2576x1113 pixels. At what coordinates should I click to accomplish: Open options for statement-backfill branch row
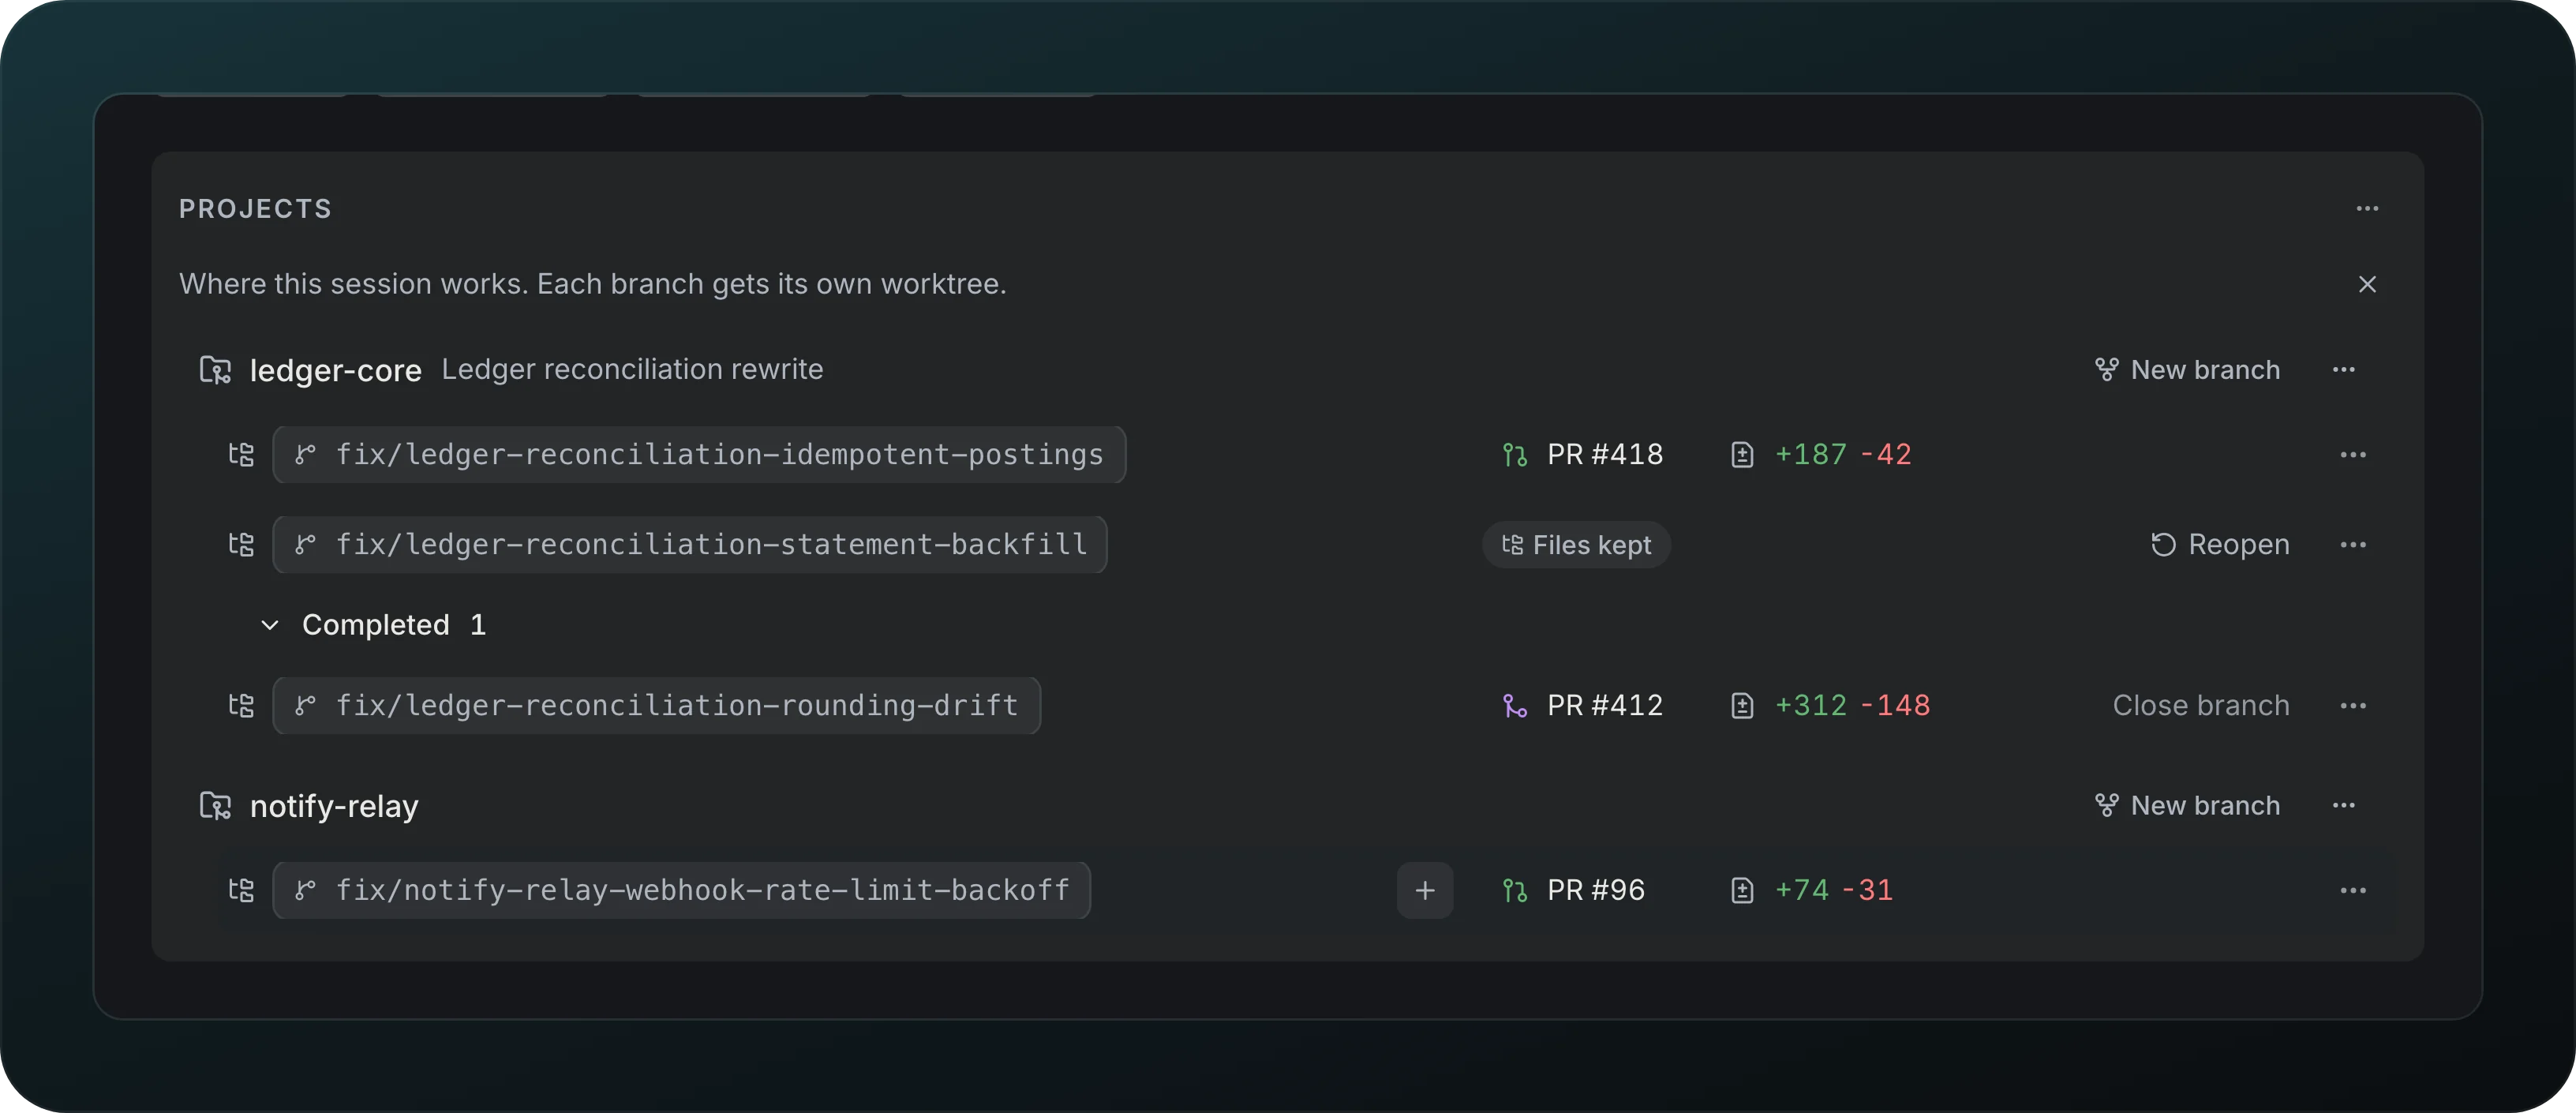point(2353,545)
